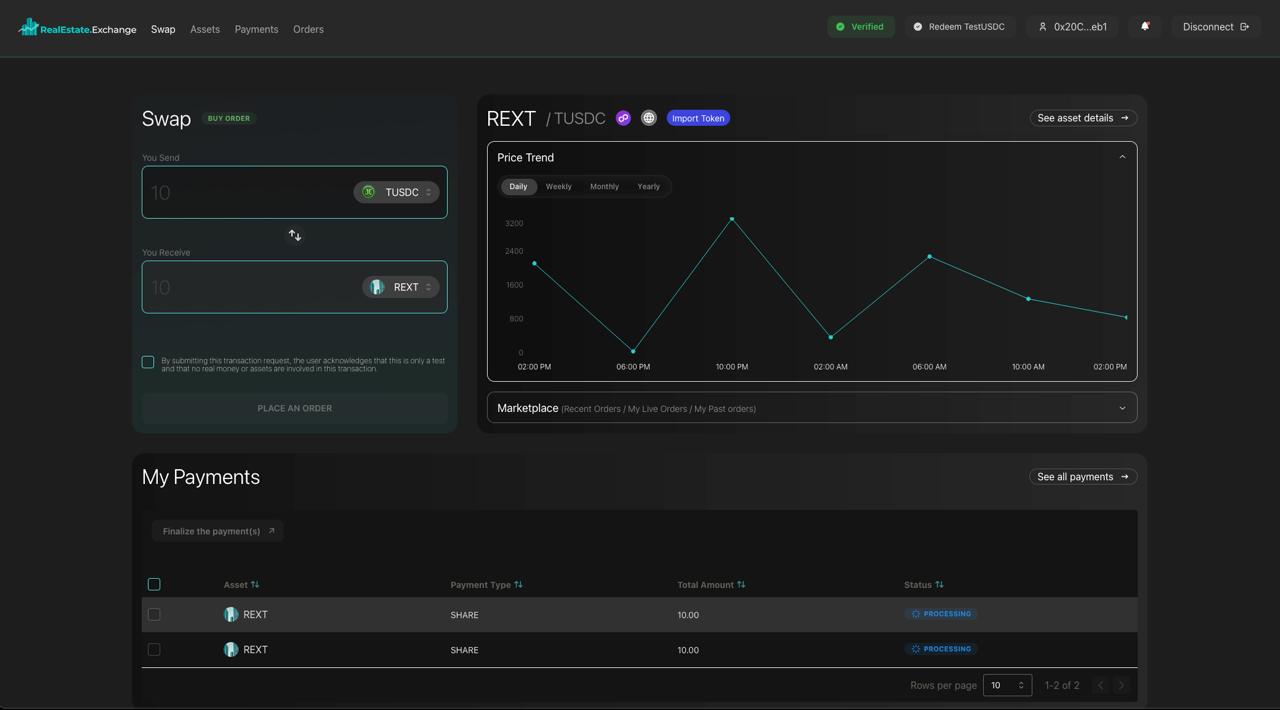The image size is (1280, 710).
Task: Click the 06:00 AM chart data point
Action: point(930,257)
